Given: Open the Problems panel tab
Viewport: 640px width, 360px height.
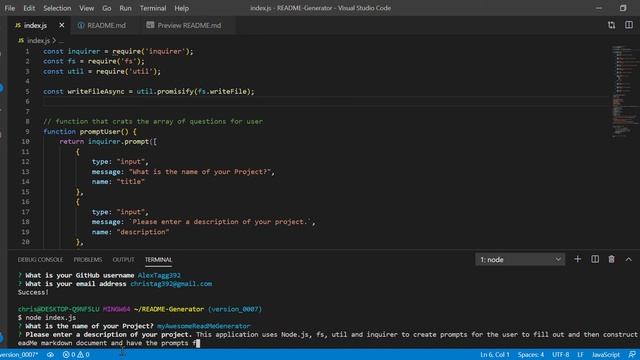Looking at the screenshot, I should point(88,260).
